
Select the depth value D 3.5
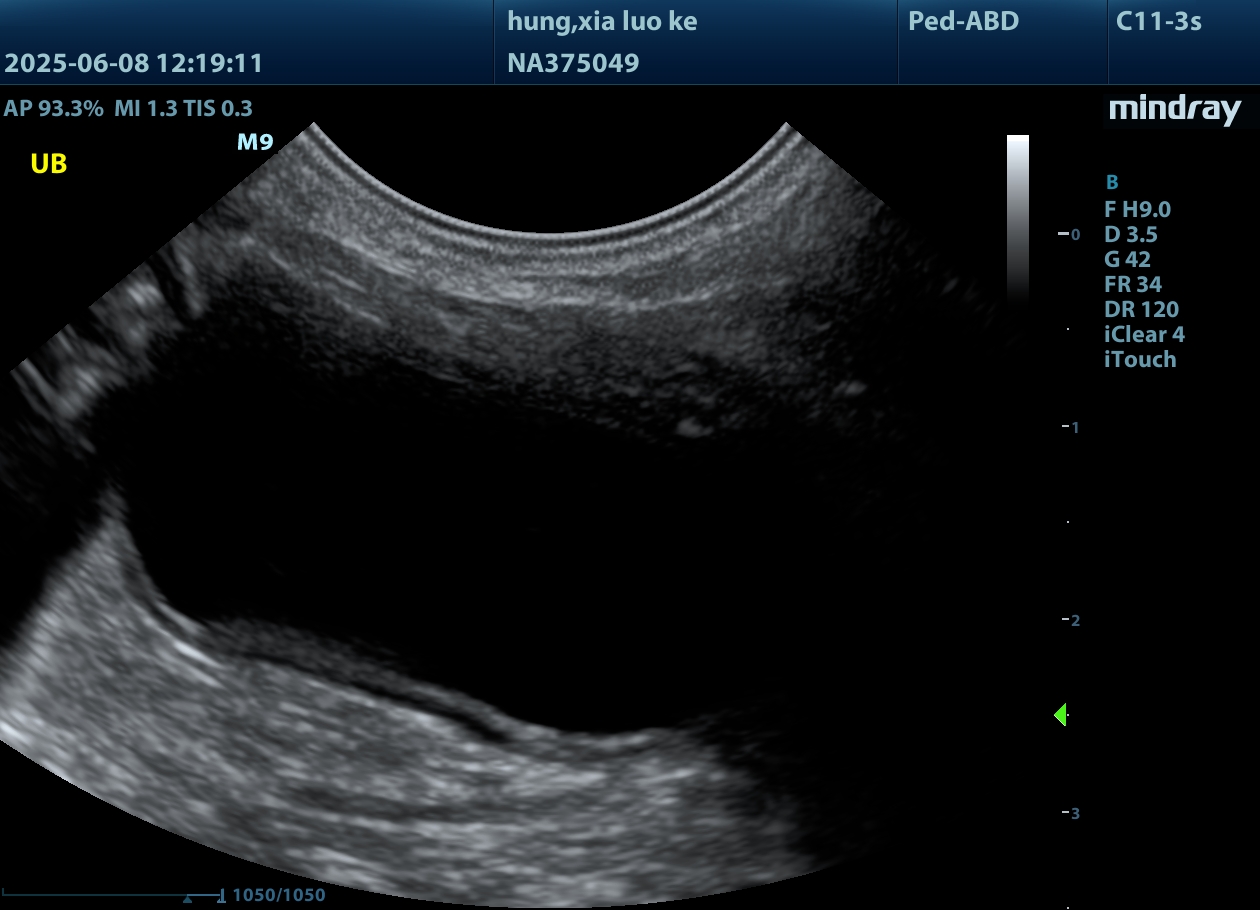coord(1130,235)
